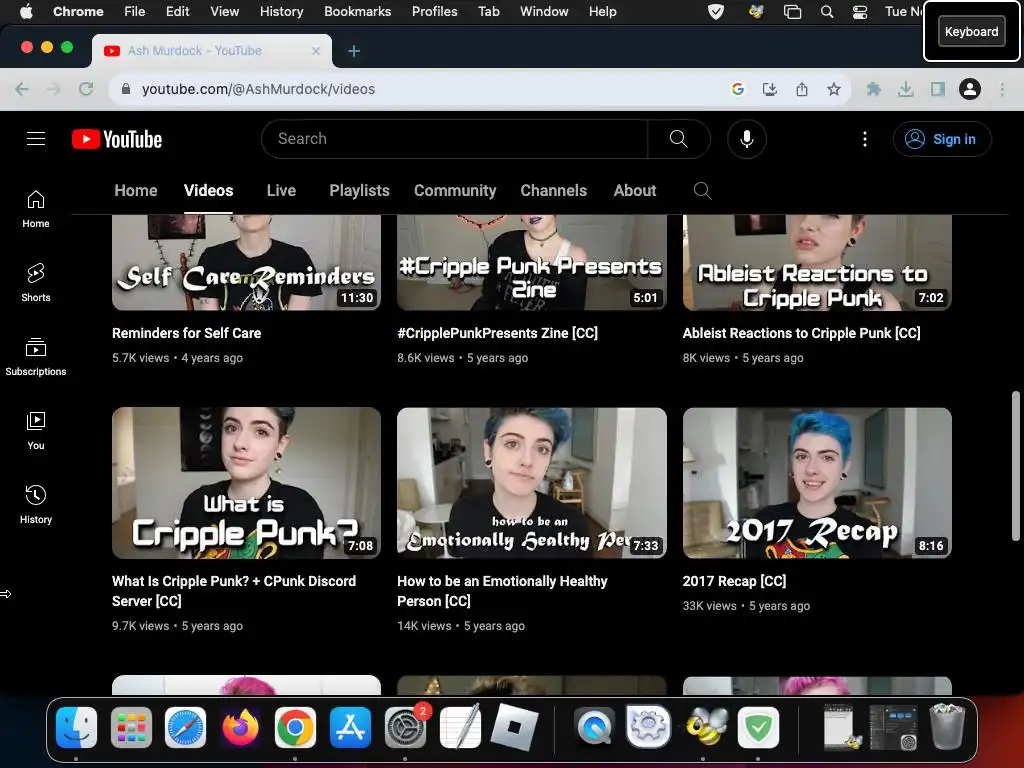Open Subscriptions in the sidebar
This screenshot has height=768, width=1024.
coord(36,357)
